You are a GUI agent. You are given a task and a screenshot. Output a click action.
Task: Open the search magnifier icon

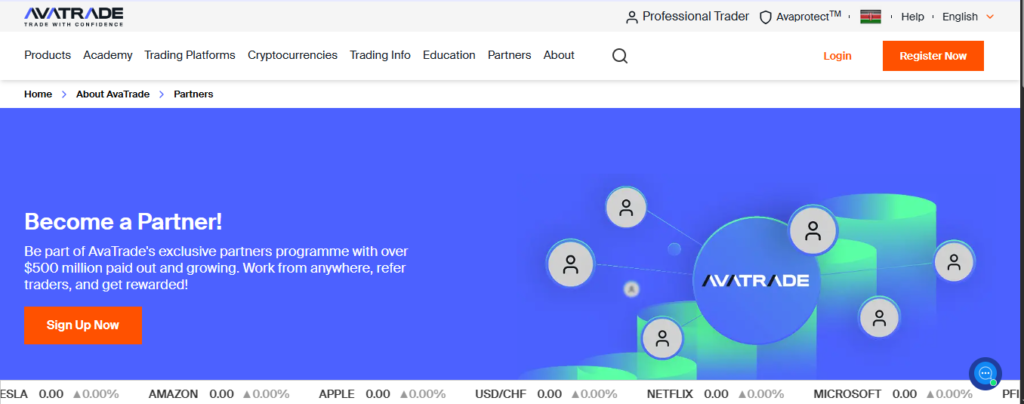pos(620,56)
